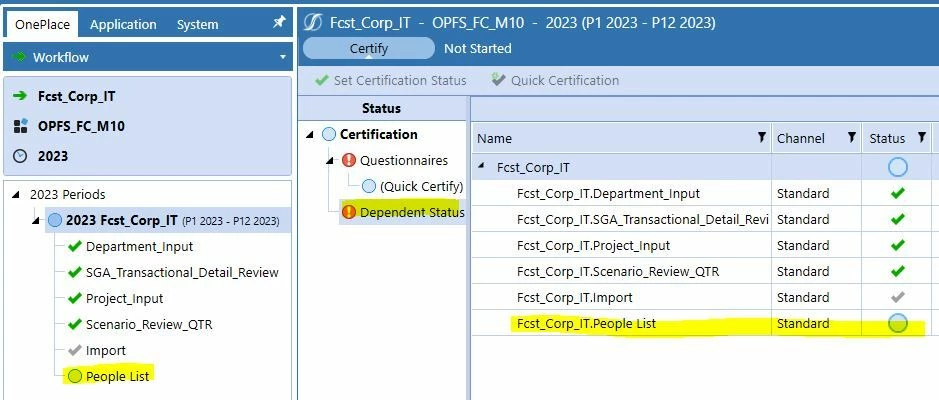Image resolution: width=939 pixels, height=400 pixels.
Task: Switch to the OnePlace tab
Action: (x=43, y=25)
